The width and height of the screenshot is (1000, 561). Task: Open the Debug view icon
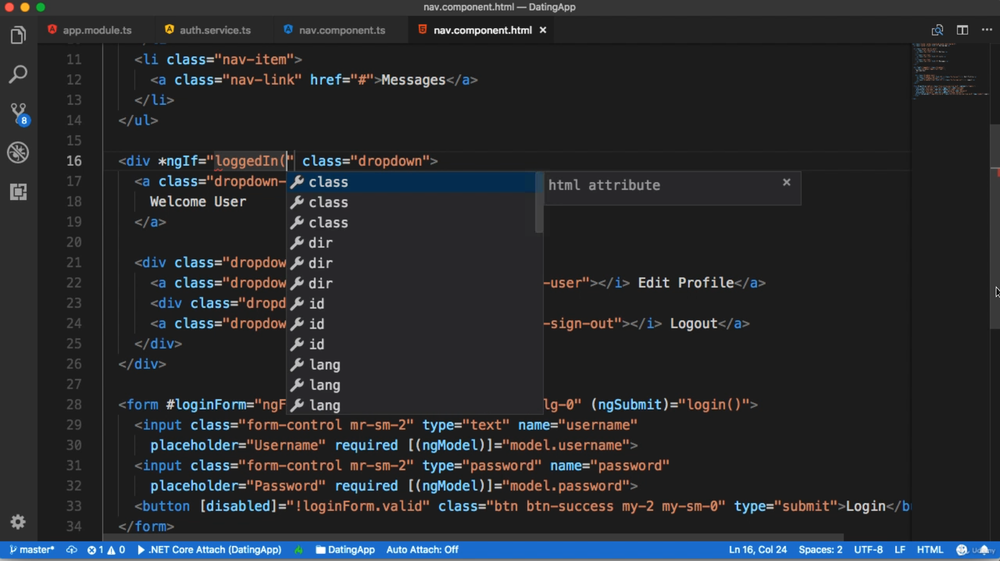point(18,152)
